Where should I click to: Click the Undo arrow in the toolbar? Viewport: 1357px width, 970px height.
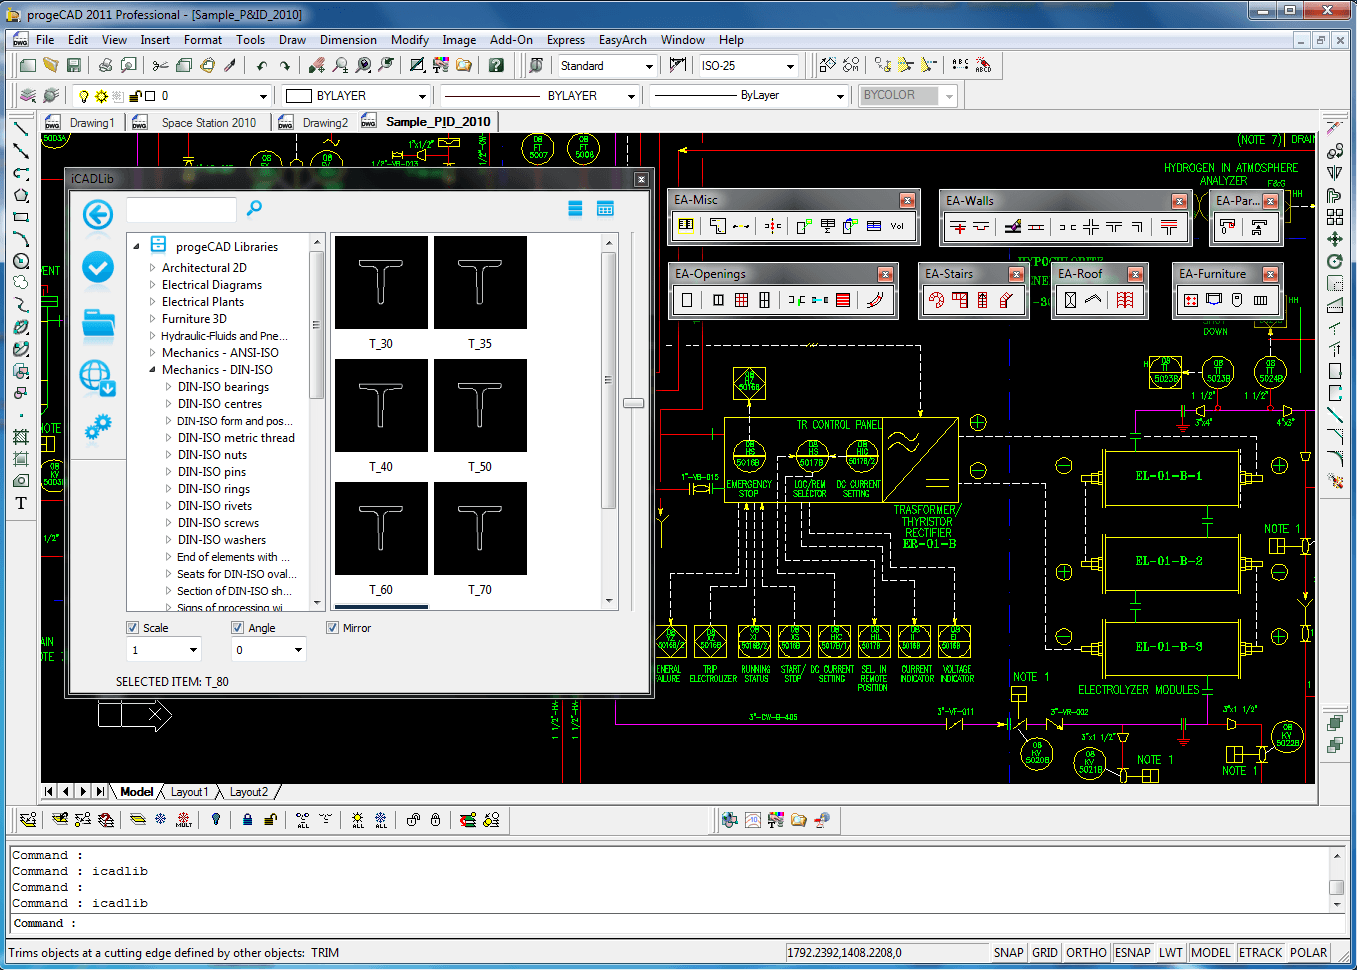pyautogui.click(x=262, y=66)
